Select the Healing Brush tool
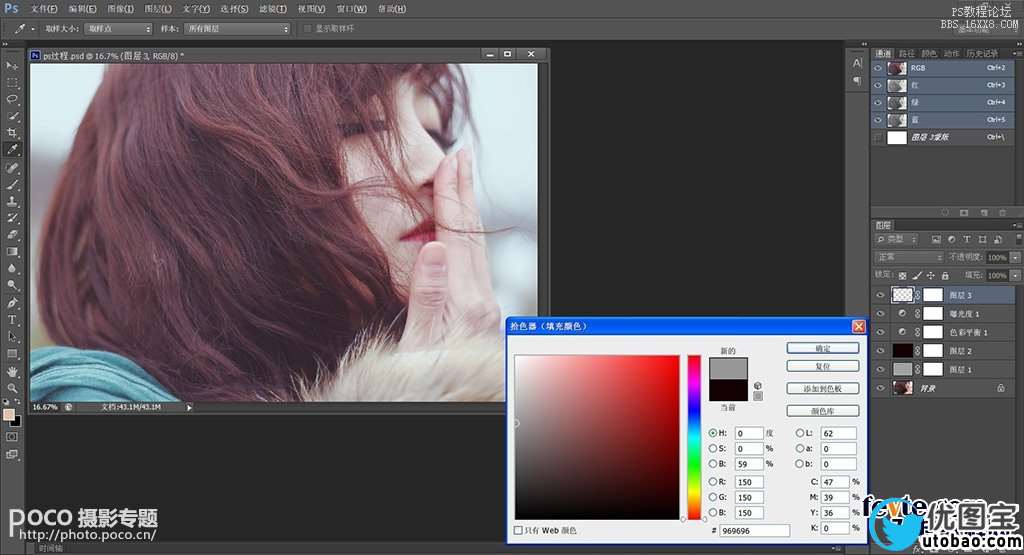 click(12, 168)
